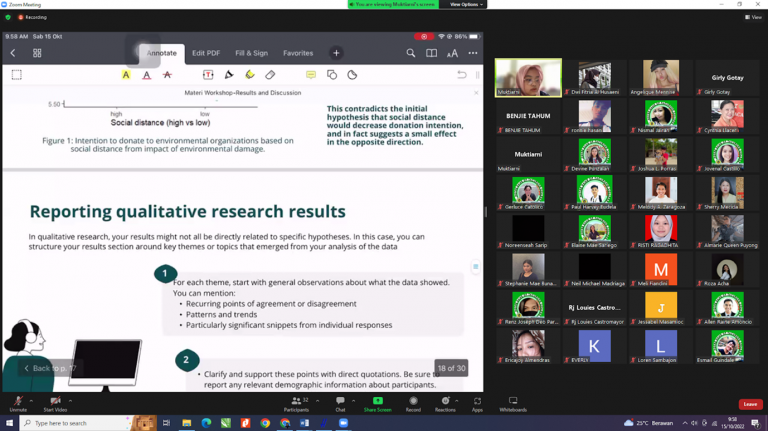
Task: Switch to the Annotate tab
Action: (162, 53)
